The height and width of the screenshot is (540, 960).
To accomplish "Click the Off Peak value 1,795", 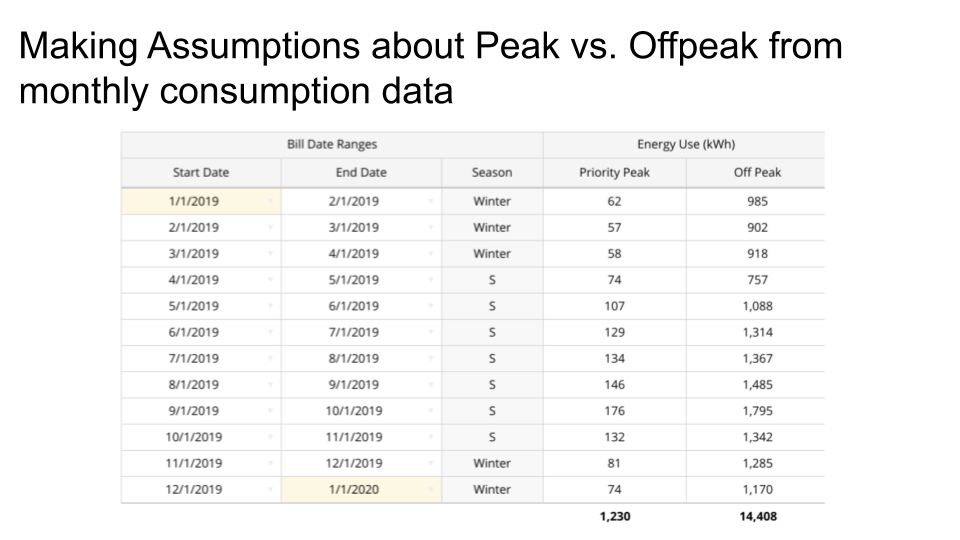I will tap(757, 411).
